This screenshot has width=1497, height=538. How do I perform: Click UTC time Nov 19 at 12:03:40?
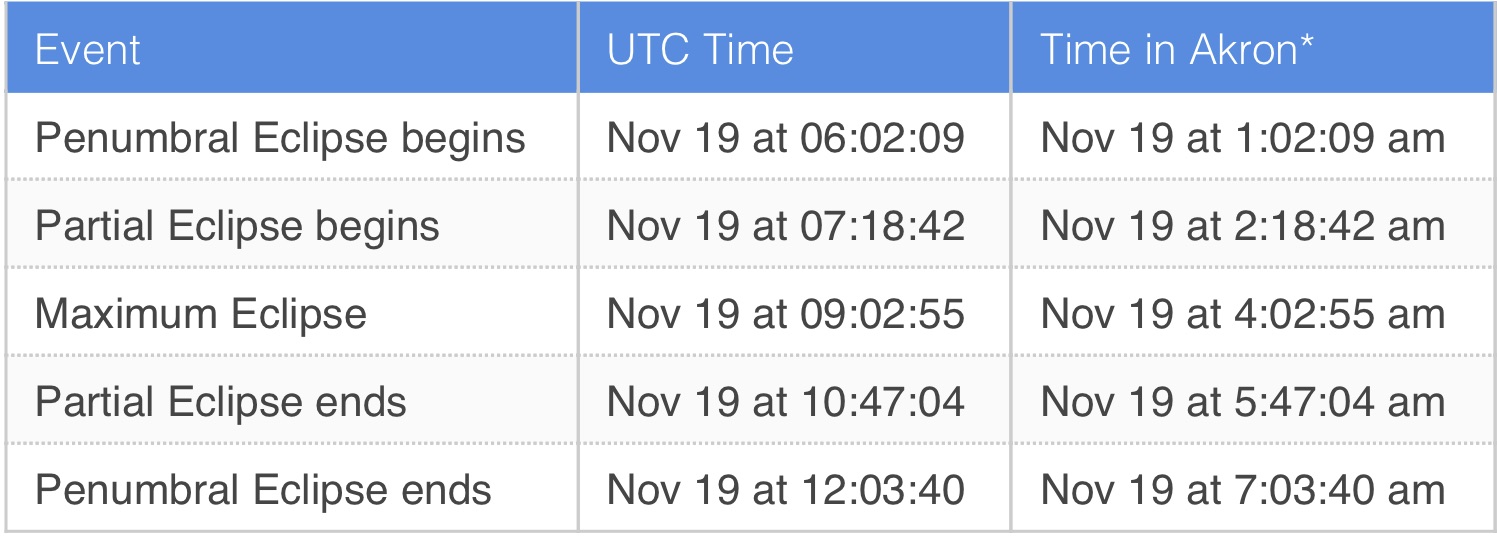785,490
